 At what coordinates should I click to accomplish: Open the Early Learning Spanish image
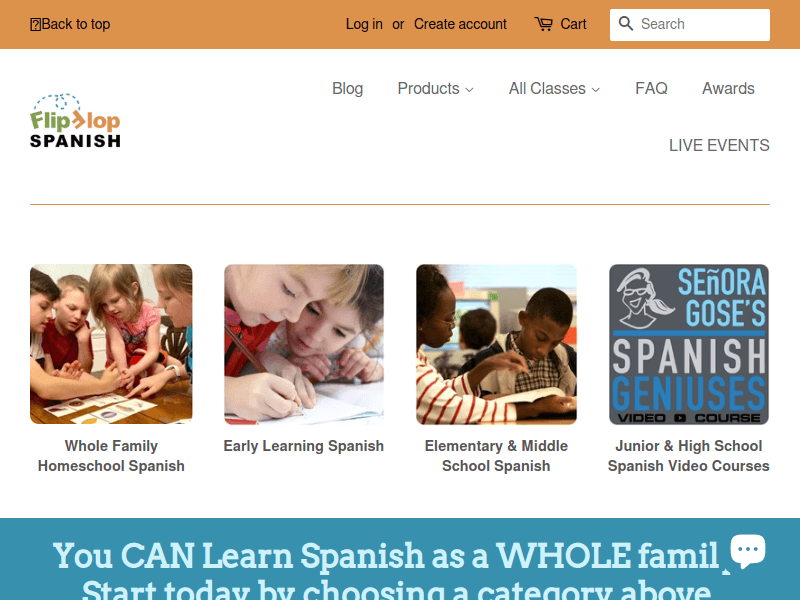tap(304, 344)
